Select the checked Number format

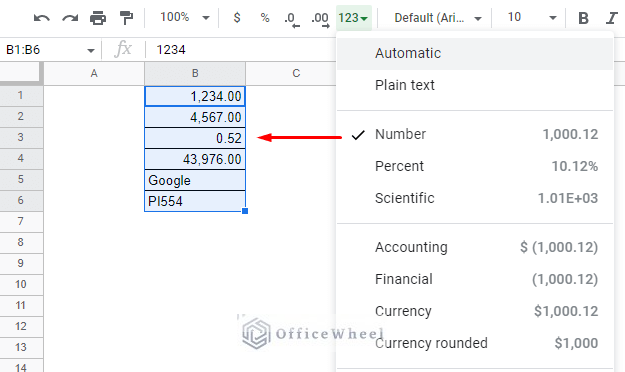pyautogui.click(x=474, y=134)
